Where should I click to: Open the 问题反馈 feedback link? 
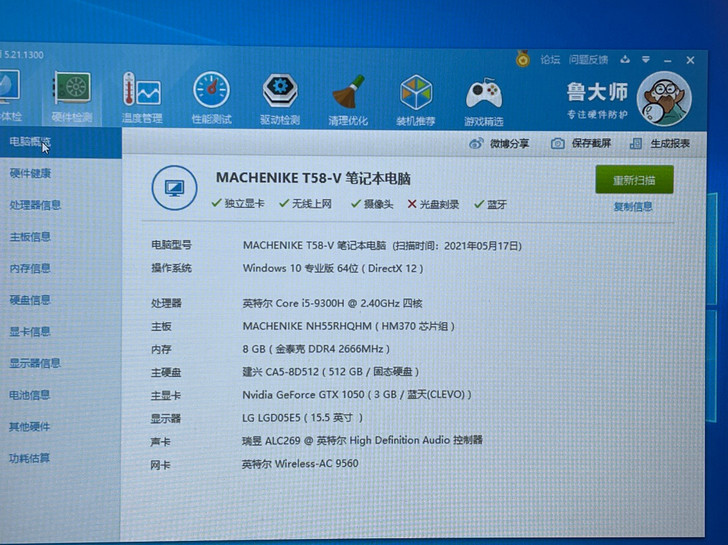click(588, 59)
